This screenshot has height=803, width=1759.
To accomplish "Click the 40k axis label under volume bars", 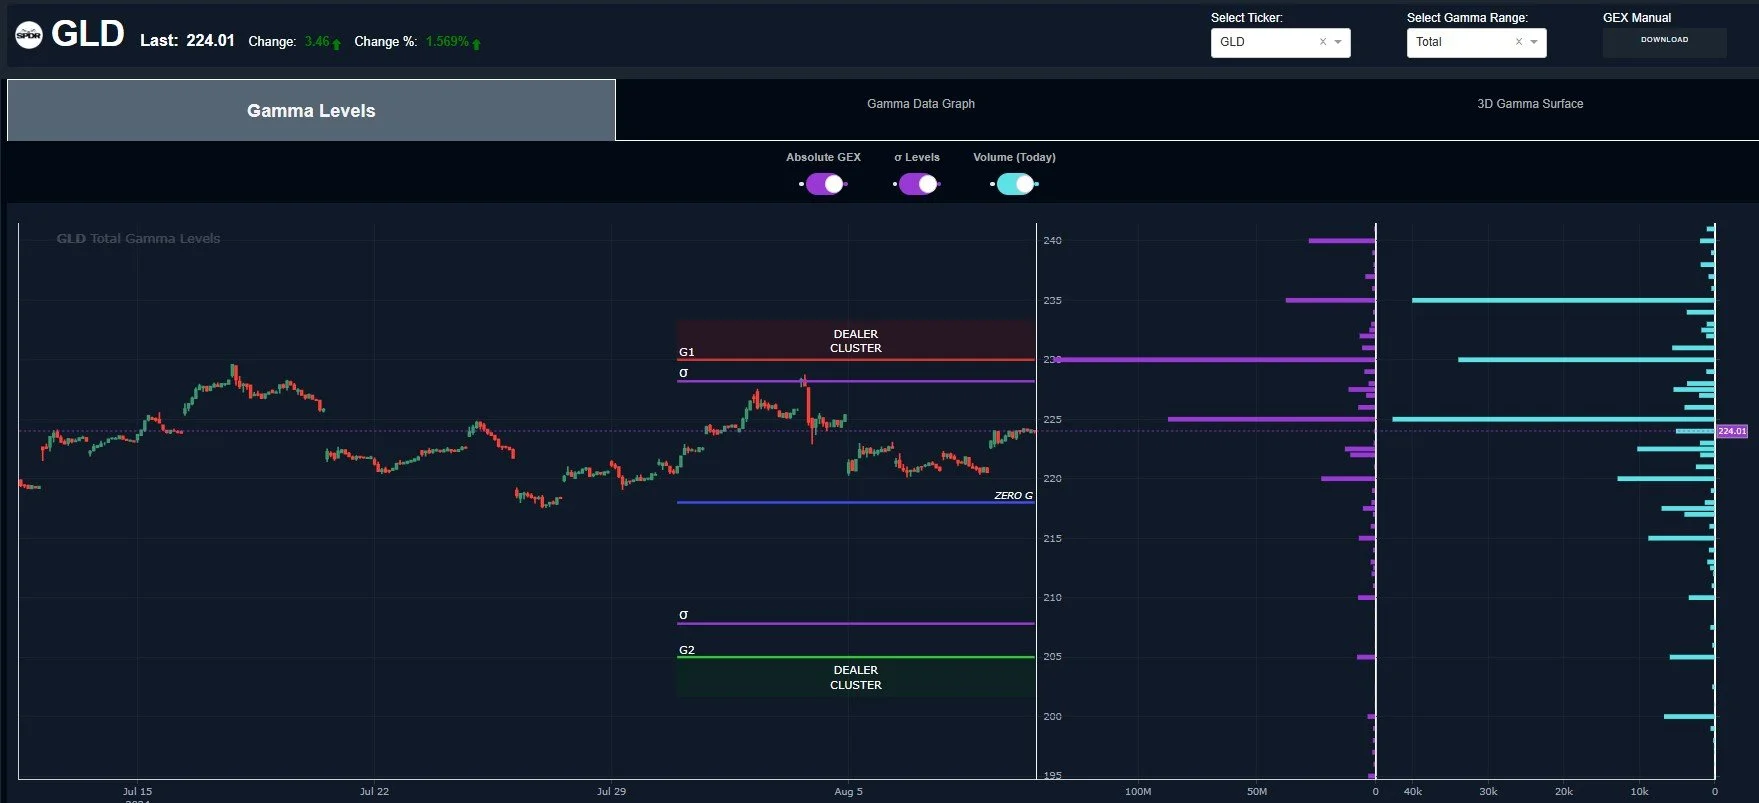I will tap(1412, 791).
